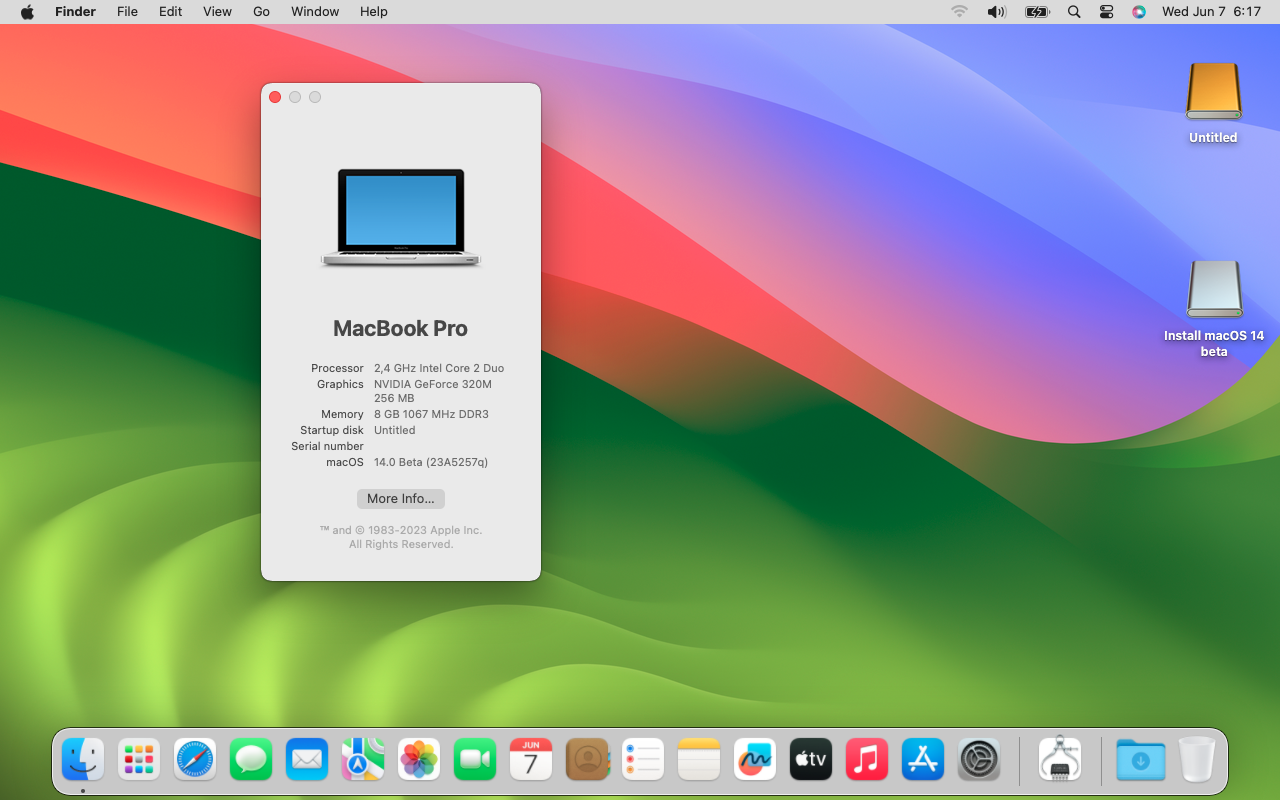Screen dimensions: 1280x800
Task: Open App Store from the Dock
Action: coord(923,760)
